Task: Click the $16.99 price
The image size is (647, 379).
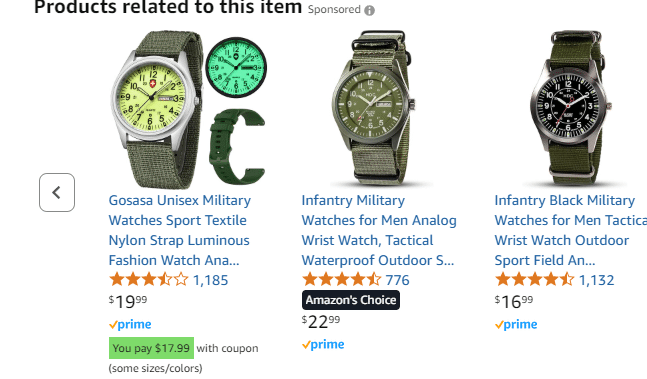Action: tap(514, 301)
